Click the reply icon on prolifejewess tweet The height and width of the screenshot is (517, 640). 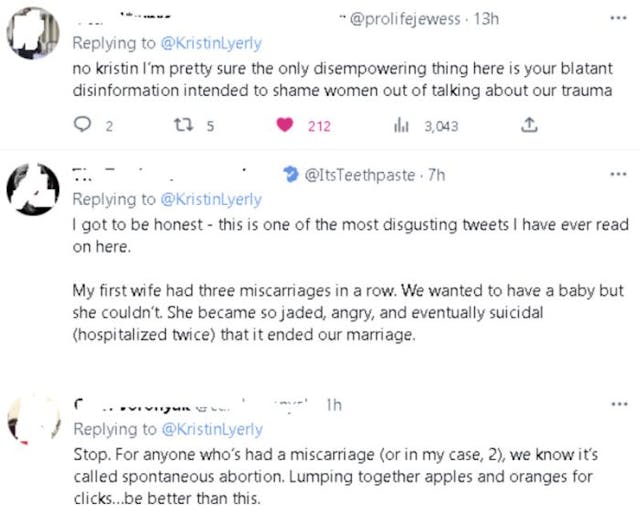click(x=84, y=126)
